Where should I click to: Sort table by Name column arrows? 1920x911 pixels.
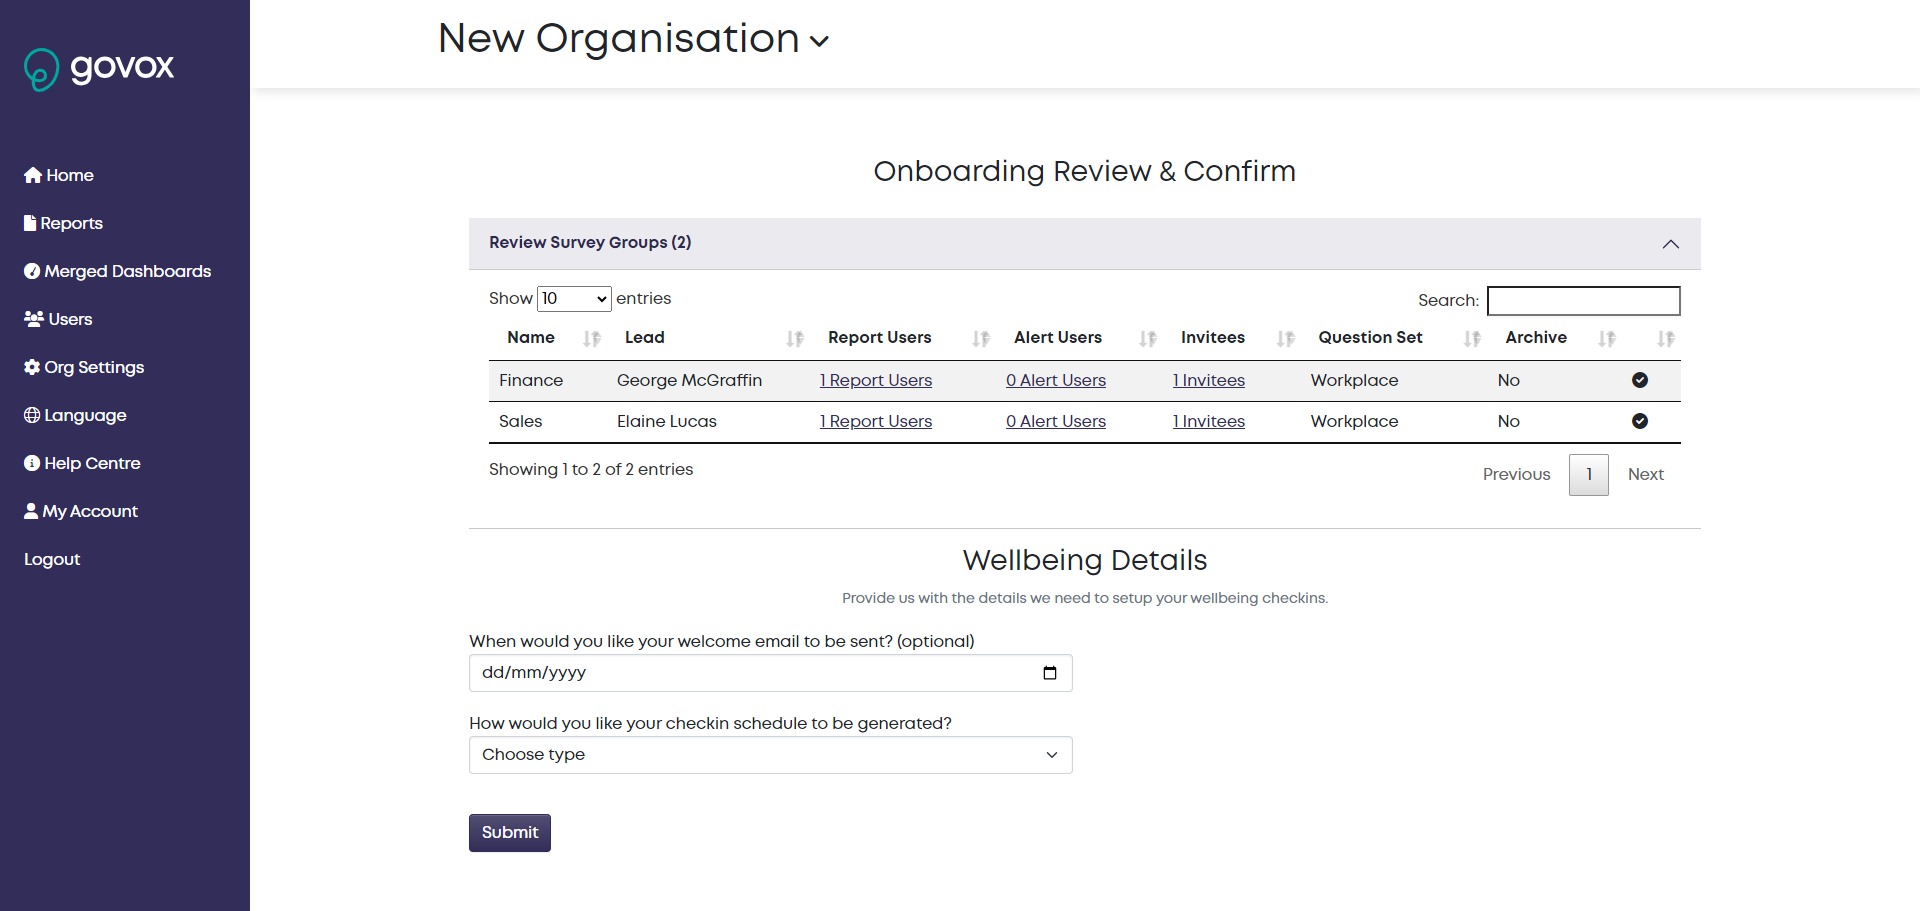pos(592,339)
